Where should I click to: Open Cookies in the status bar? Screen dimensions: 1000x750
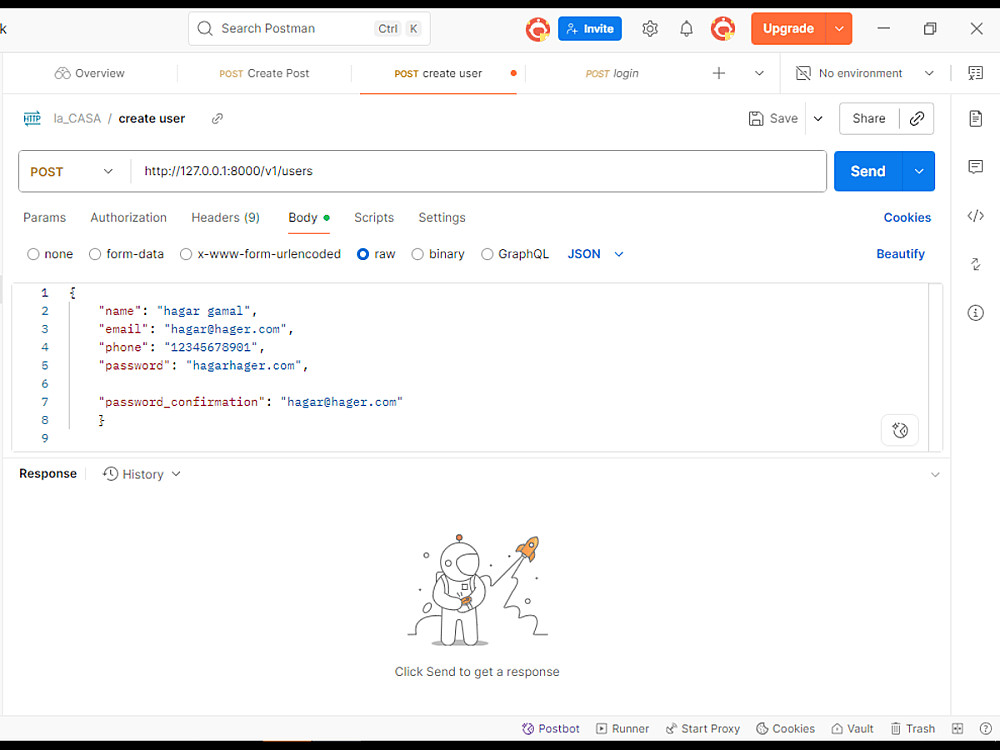(x=785, y=728)
